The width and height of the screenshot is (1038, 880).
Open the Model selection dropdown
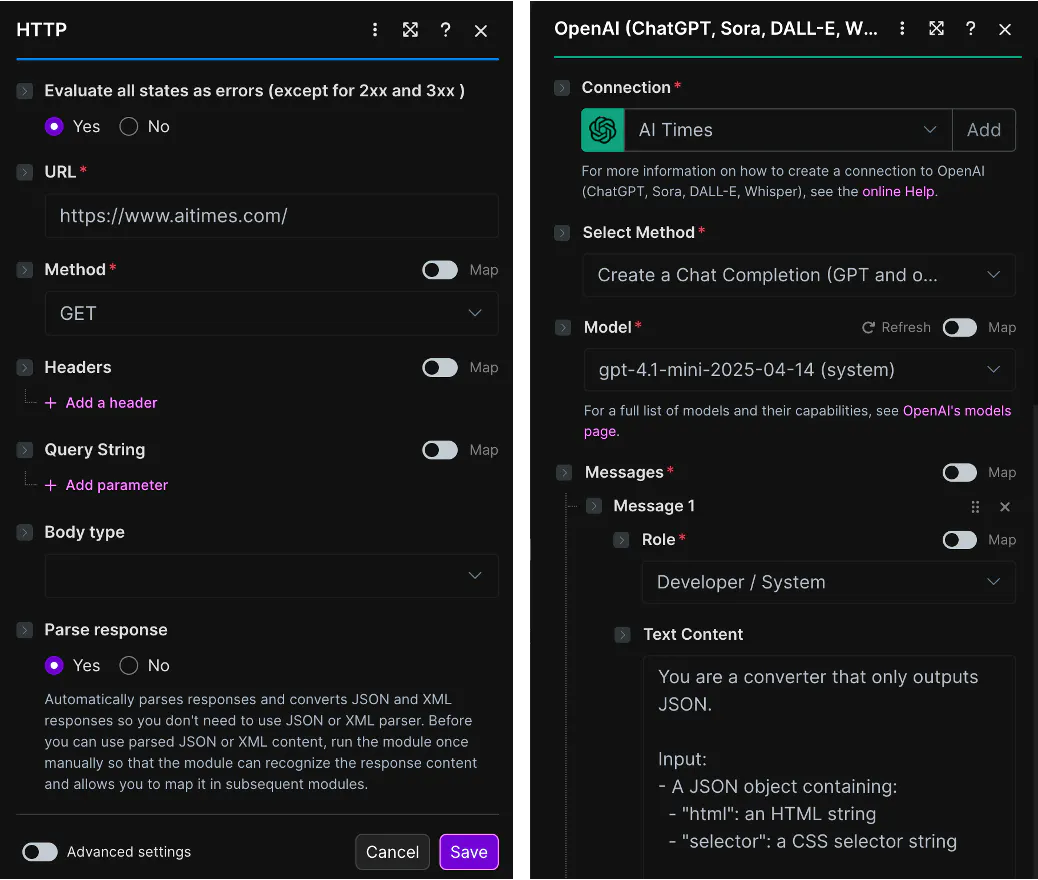pyautogui.click(x=799, y=370)
